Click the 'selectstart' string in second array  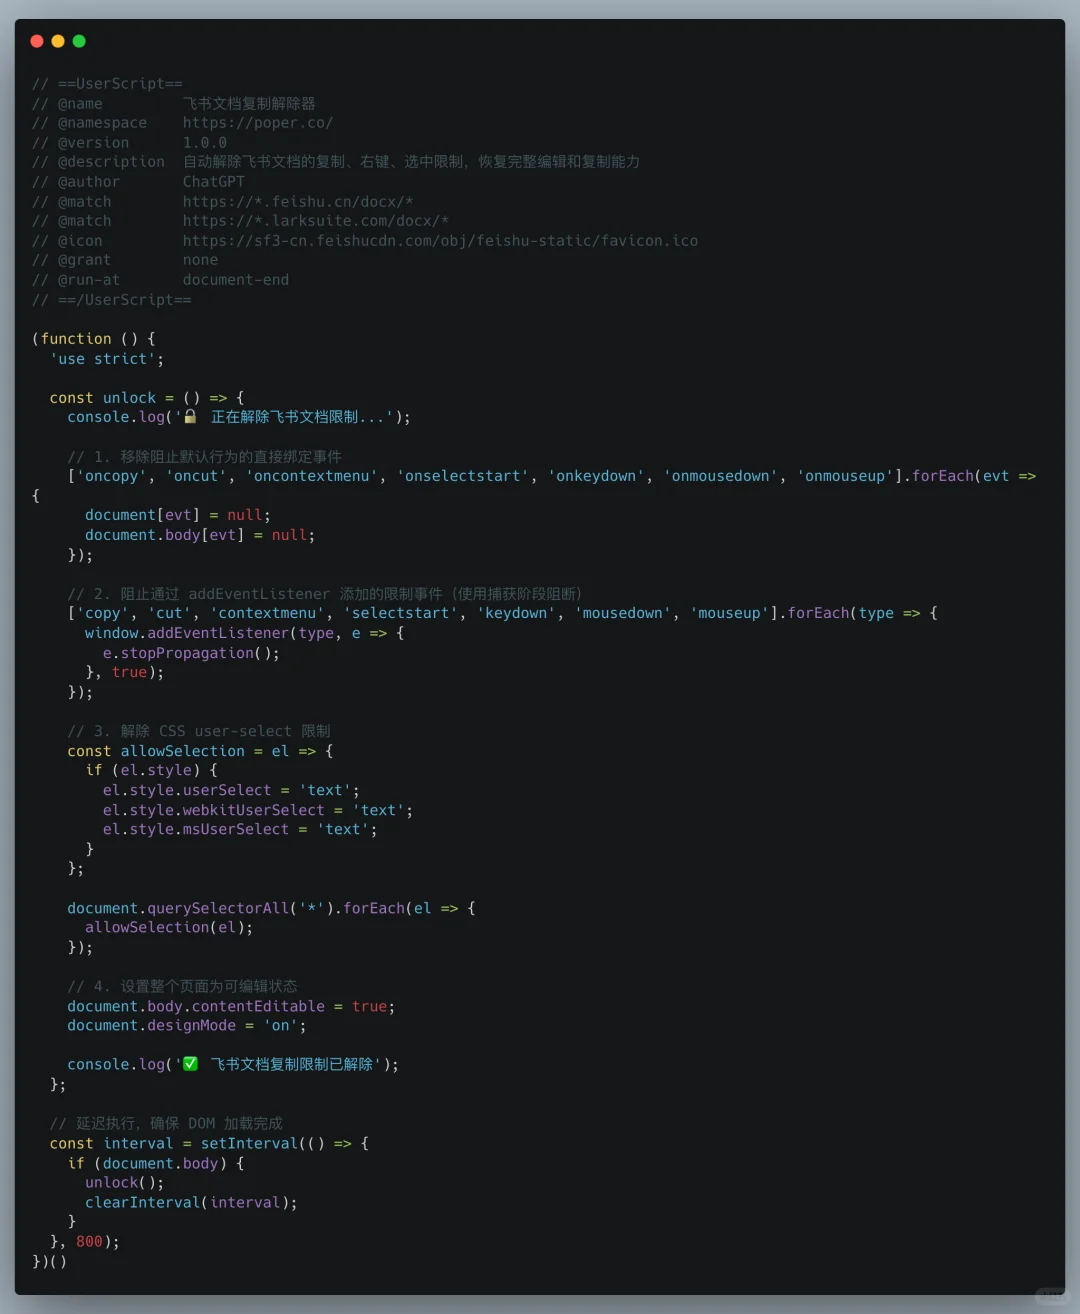(401, 613)
